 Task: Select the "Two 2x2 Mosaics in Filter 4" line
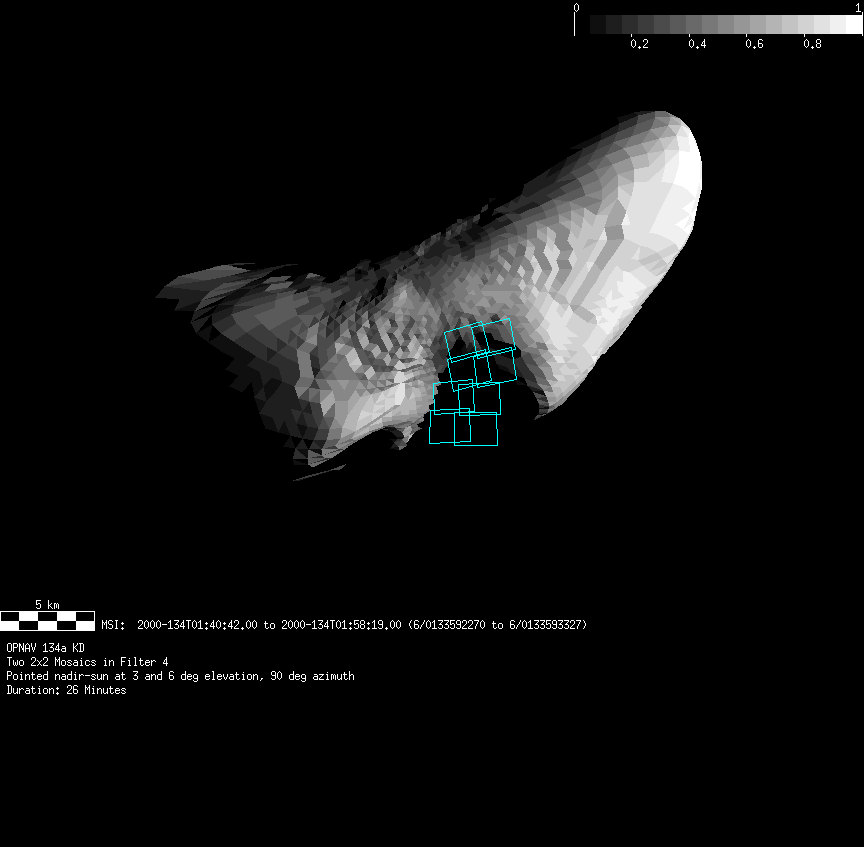[x=87, y=662]
